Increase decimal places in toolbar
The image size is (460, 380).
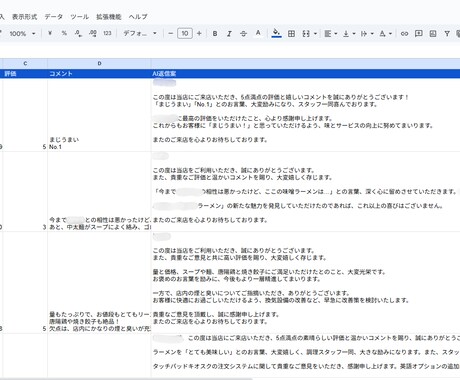pyautogui.click(x=93, y=33)
